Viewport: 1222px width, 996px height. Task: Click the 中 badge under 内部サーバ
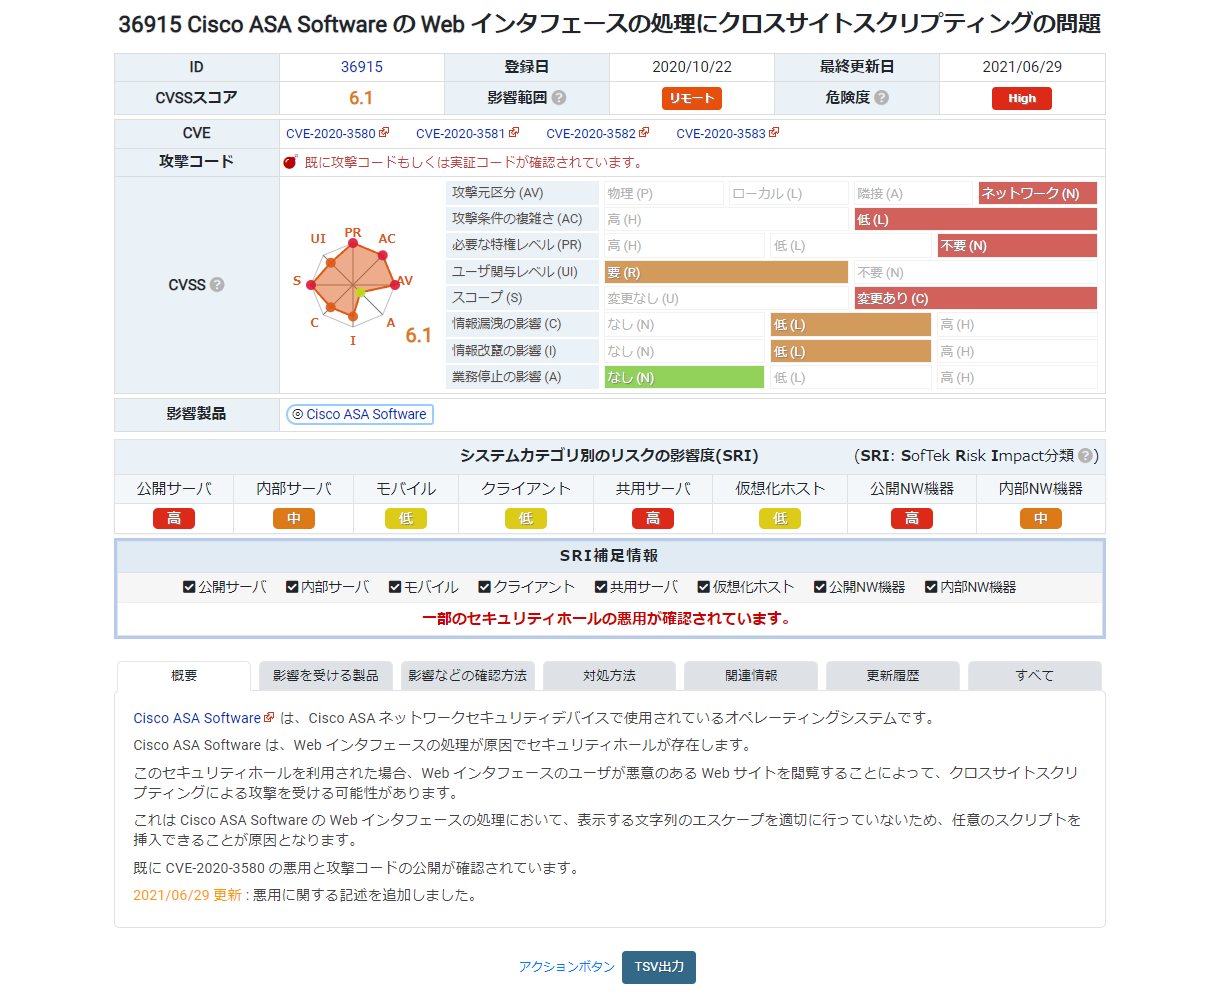[x=294, y=518]
